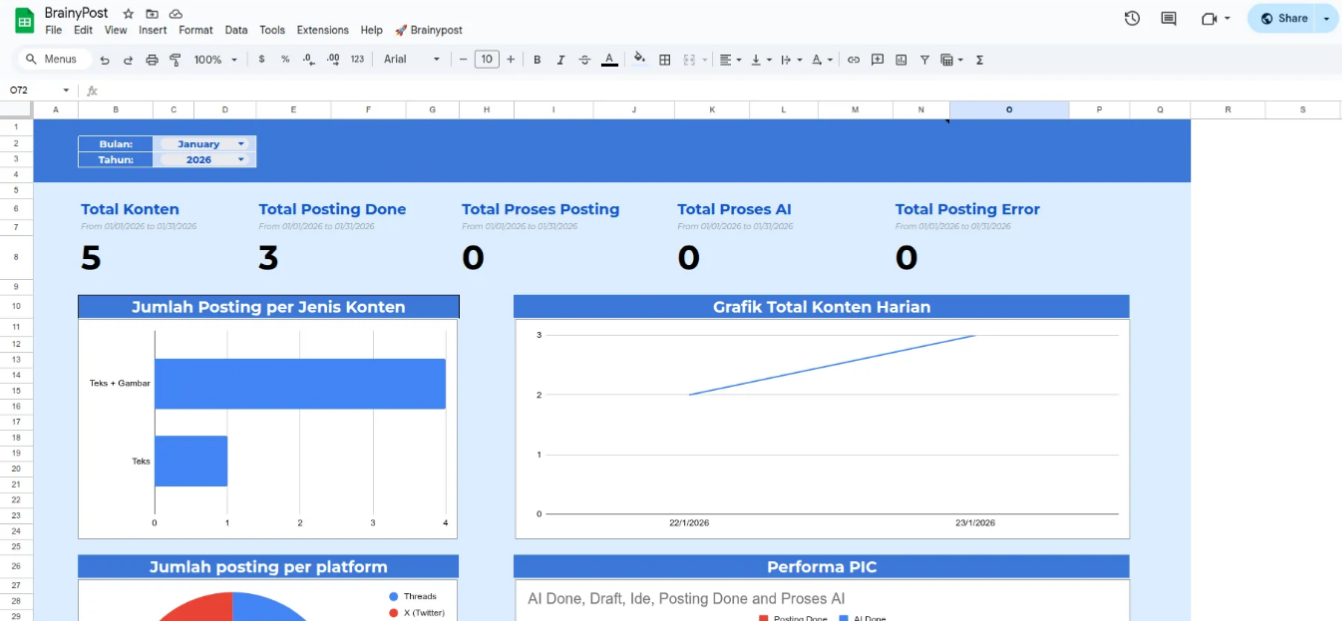The width and height of the screenshot is (1342, 621).
Task: Click the move to folder icon
Action: click(x=152, y=15)
